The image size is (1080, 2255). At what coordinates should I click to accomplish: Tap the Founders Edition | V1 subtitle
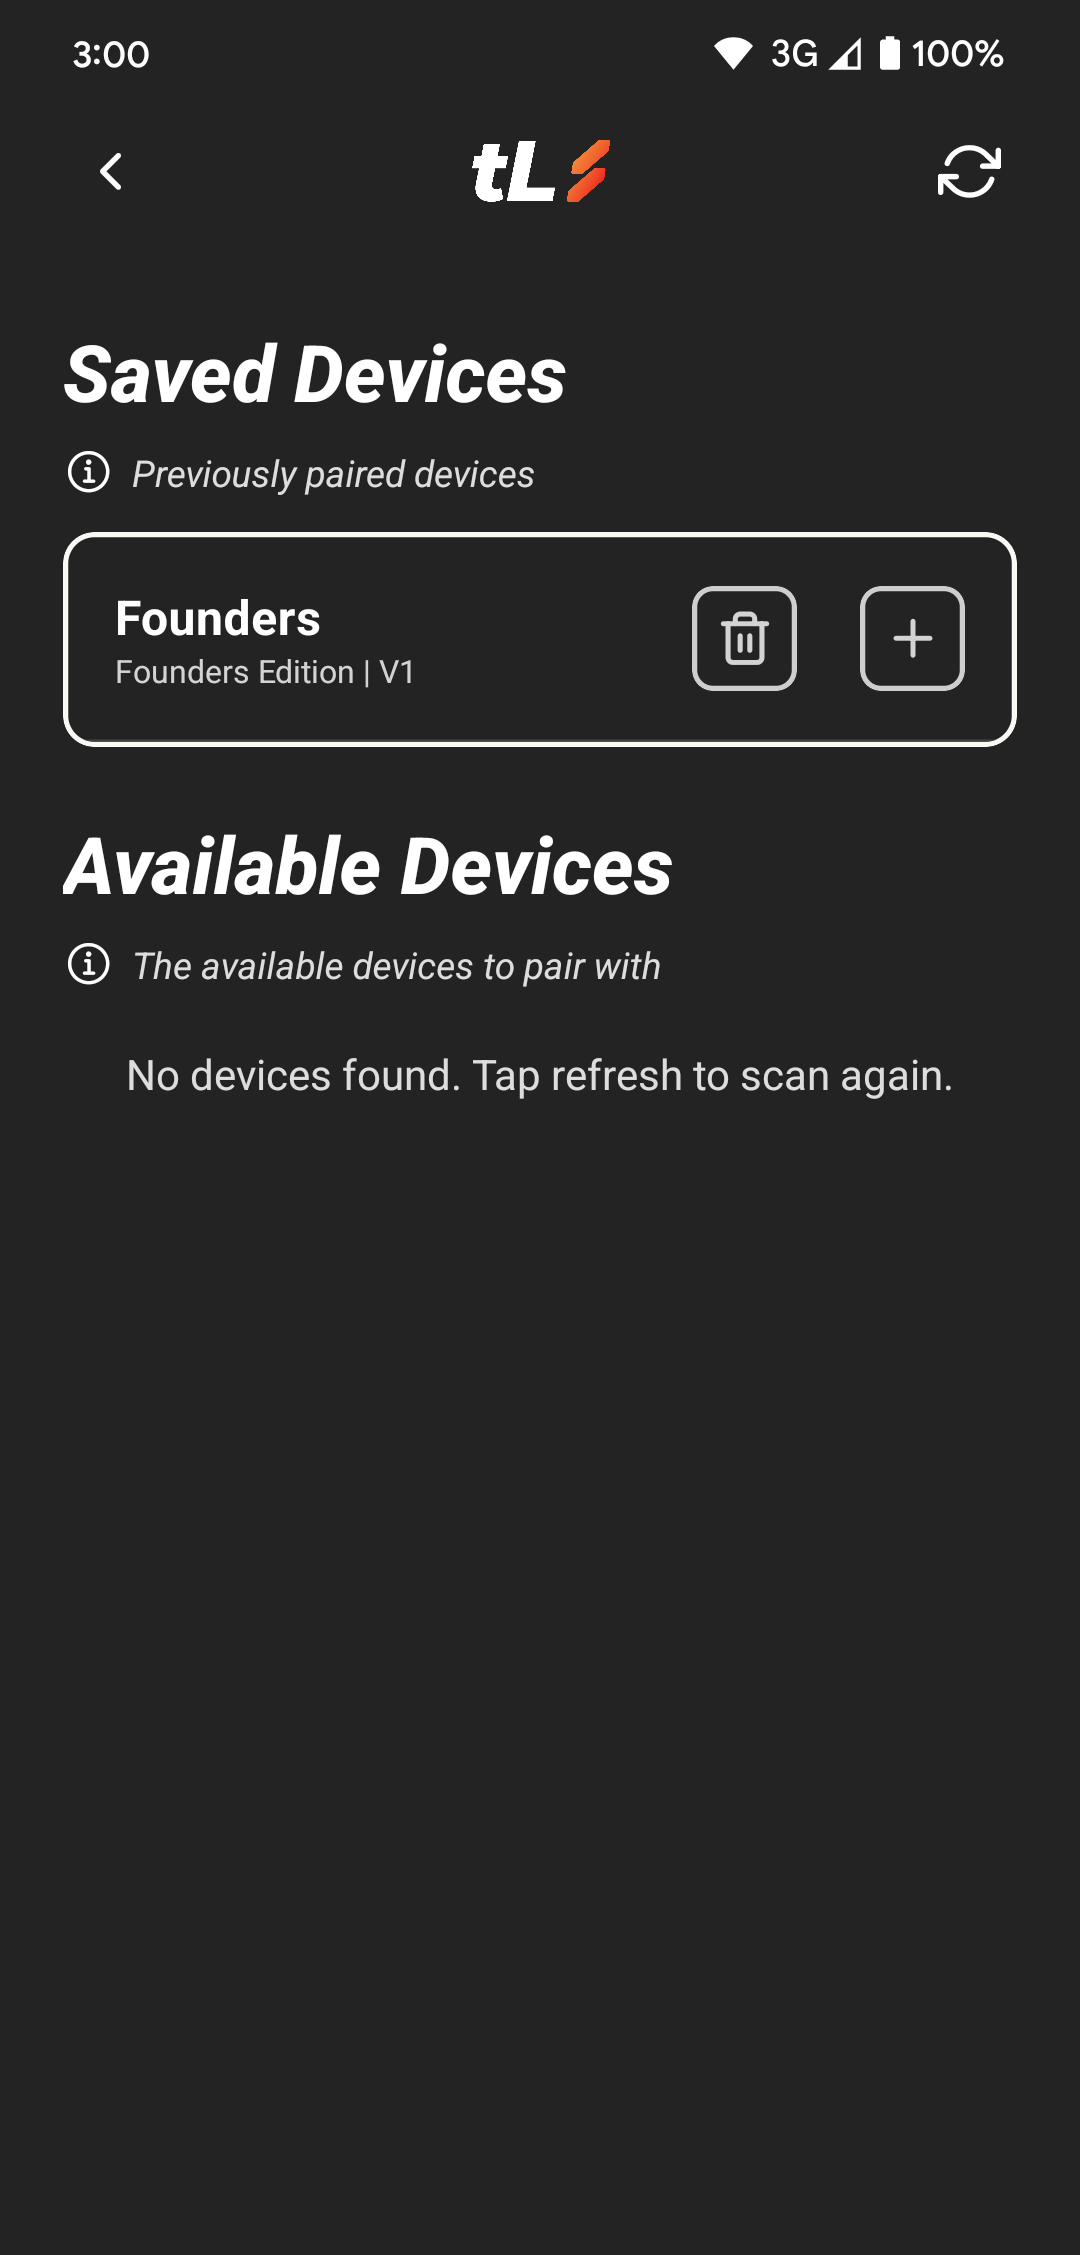tap(265, 672)
